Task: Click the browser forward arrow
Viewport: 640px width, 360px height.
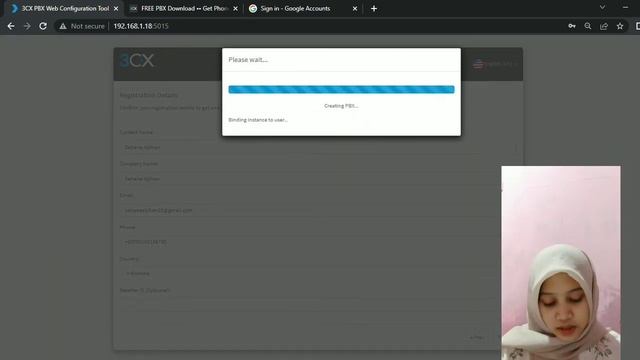Action: pyautogui.click(x=27, y=26)
